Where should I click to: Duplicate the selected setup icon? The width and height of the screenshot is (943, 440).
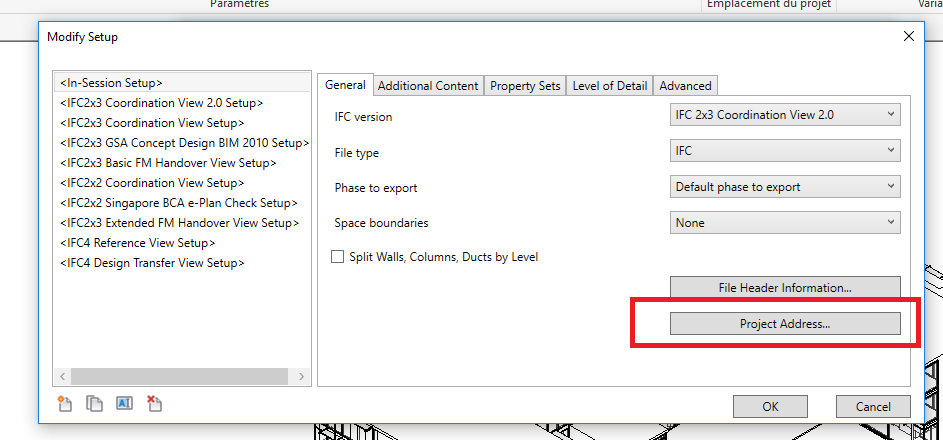[x=94, y=403]
